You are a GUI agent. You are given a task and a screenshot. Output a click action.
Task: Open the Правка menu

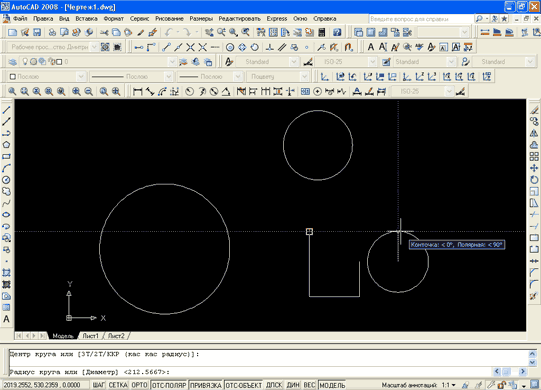43,19
